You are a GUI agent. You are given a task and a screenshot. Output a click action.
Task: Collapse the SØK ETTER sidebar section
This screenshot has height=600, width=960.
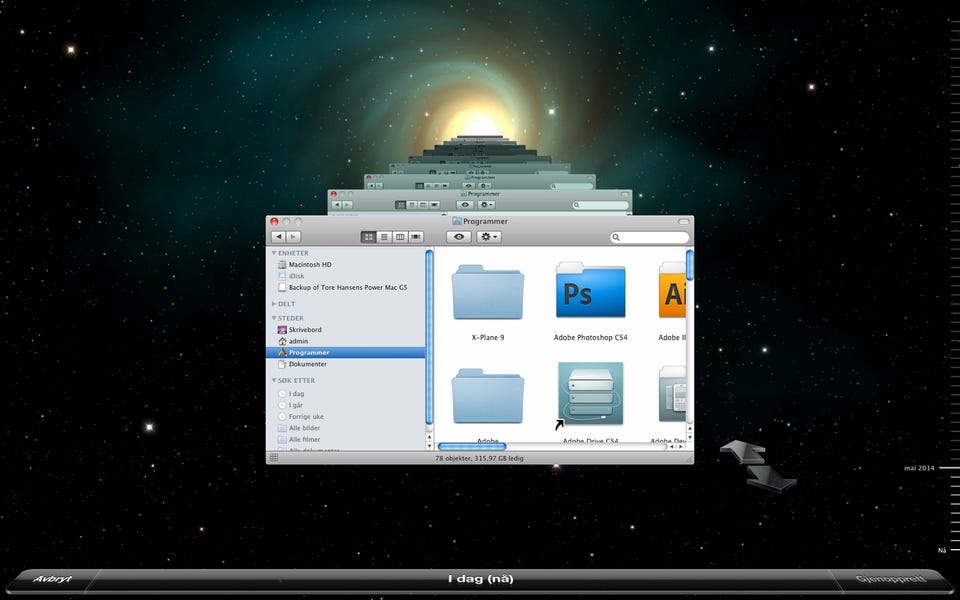pyautogui.click(x=274, y=380)
